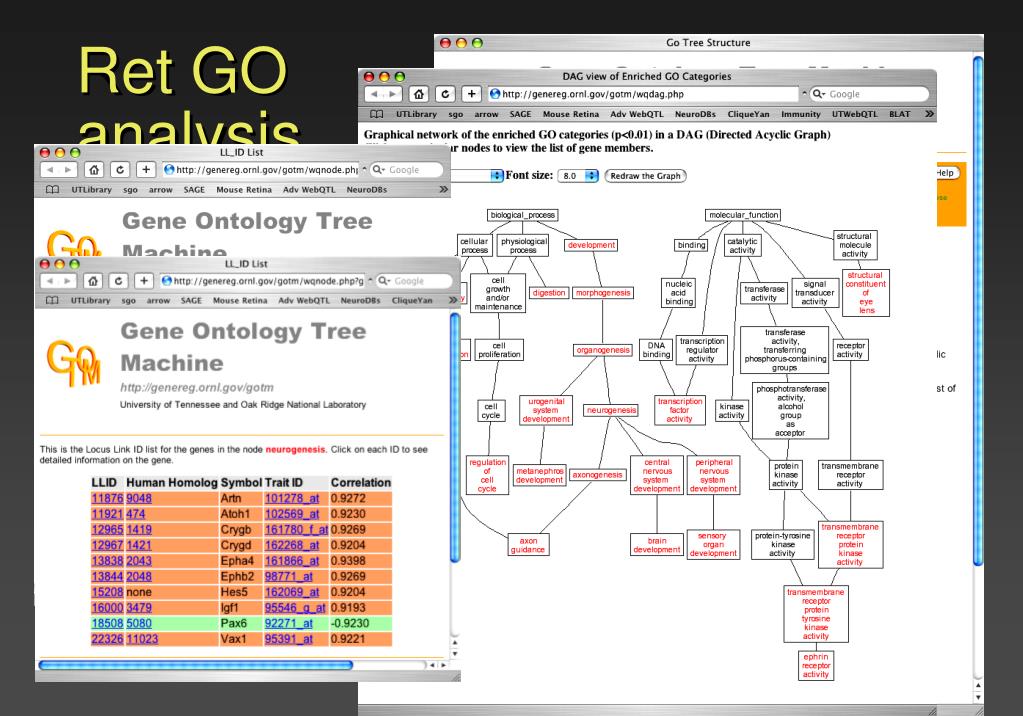
Task: Click the GOTM logo in front LL_ID window
Action: click(73, 362)
